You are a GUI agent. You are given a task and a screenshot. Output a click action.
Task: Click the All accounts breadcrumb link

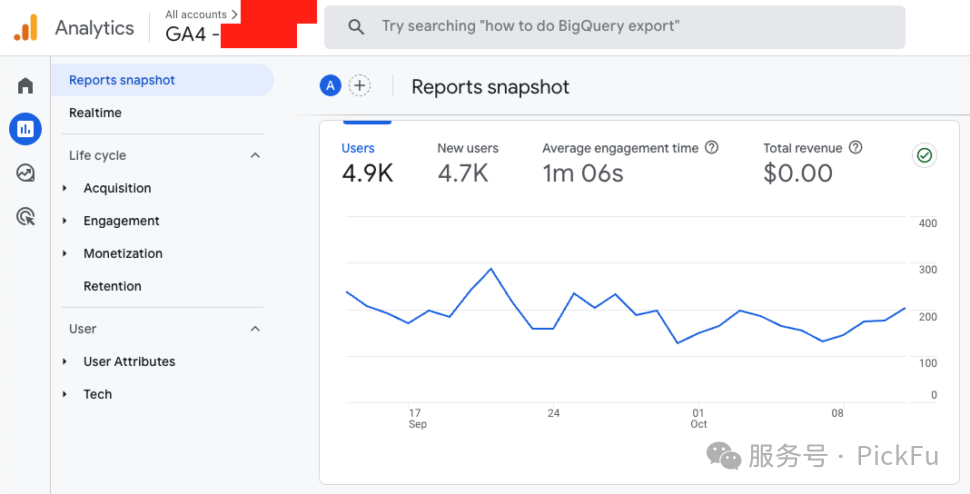click(x=201, y=14)
